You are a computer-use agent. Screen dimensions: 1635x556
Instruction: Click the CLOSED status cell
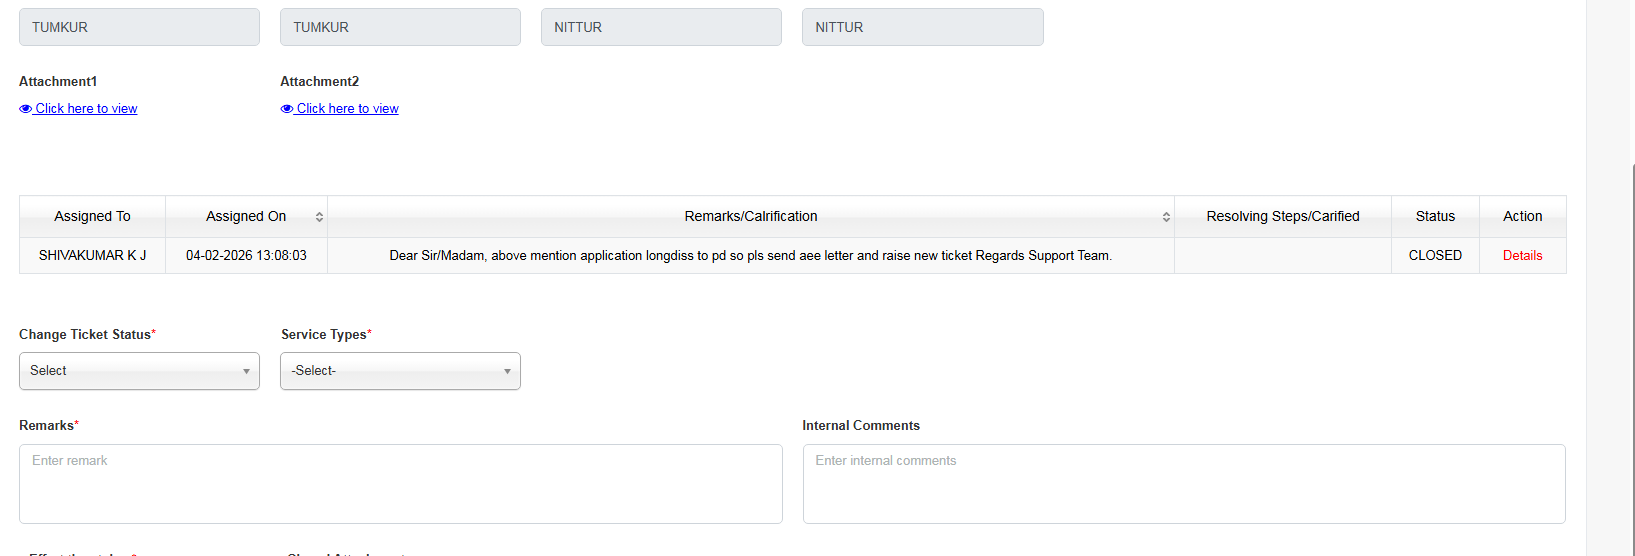pos(1435,256)
